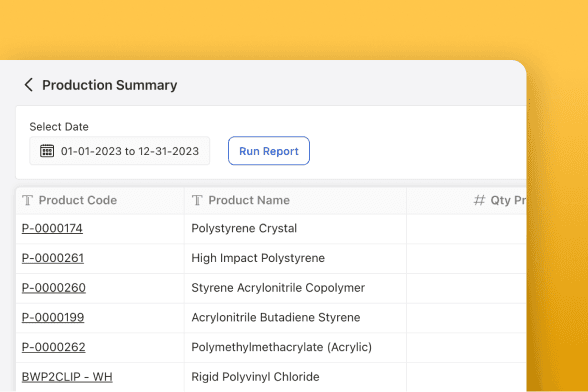The height and width of the screenshot is (392, 588).
Task: Select the Rigid Polyvinyl Chloride cell
Action: pos(295,377)
